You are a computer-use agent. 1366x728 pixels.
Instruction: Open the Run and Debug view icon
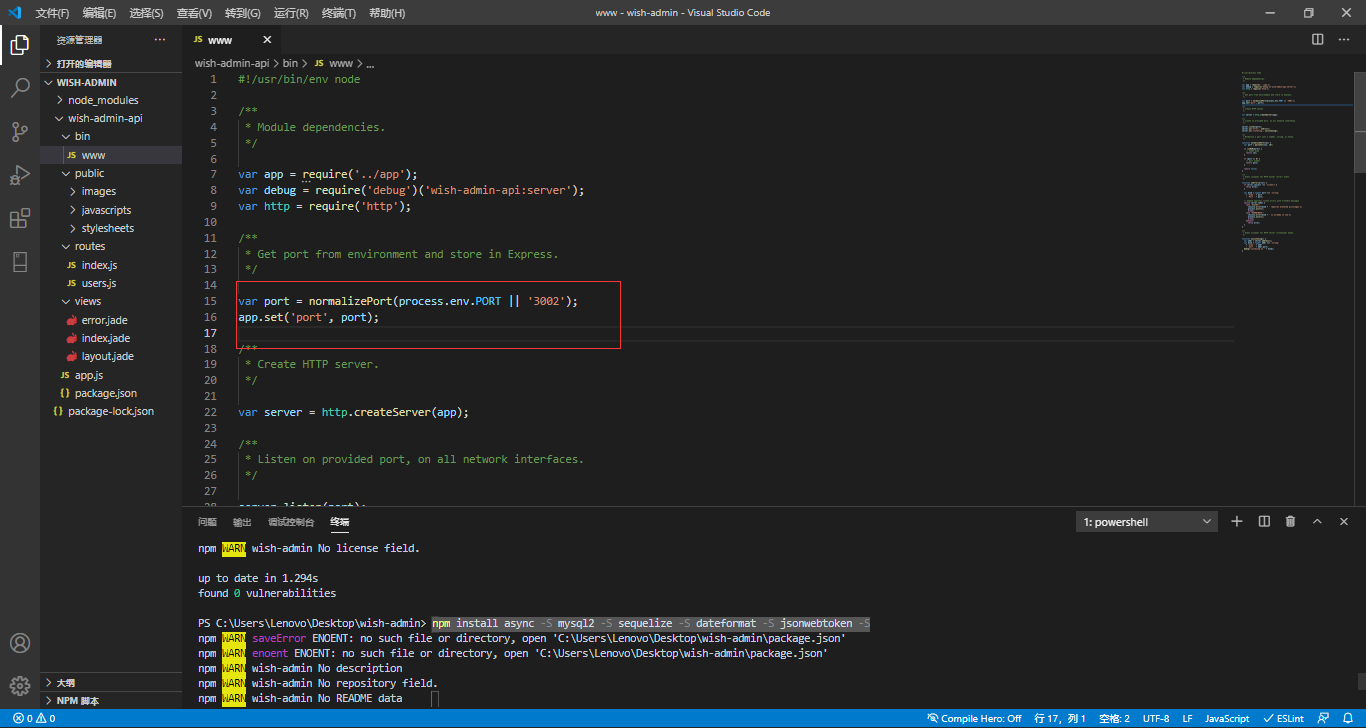19,175
